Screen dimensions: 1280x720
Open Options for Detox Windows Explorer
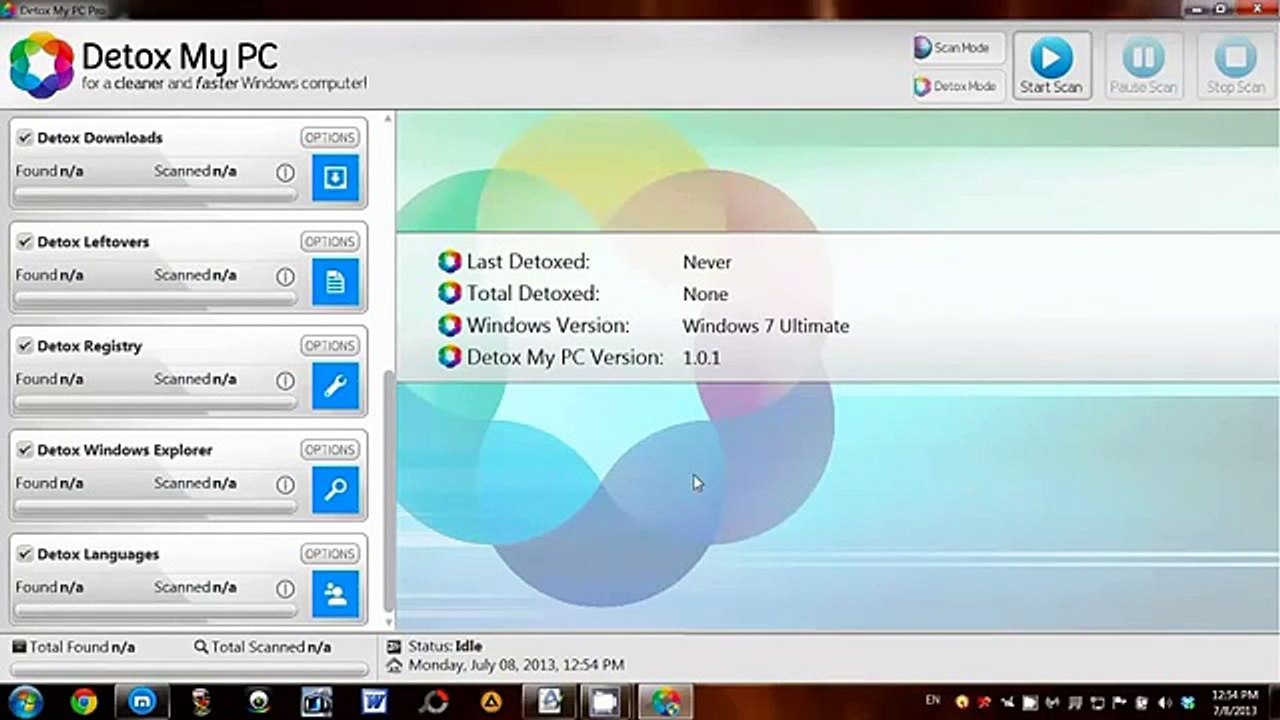tap(329, 450)
